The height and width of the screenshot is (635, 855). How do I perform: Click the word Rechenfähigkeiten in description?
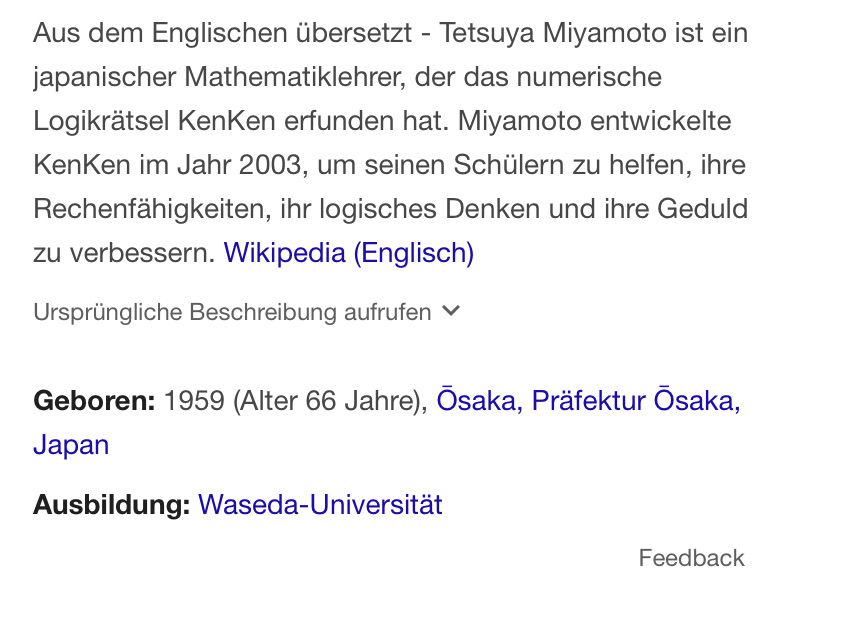click(x=152, y=209)
